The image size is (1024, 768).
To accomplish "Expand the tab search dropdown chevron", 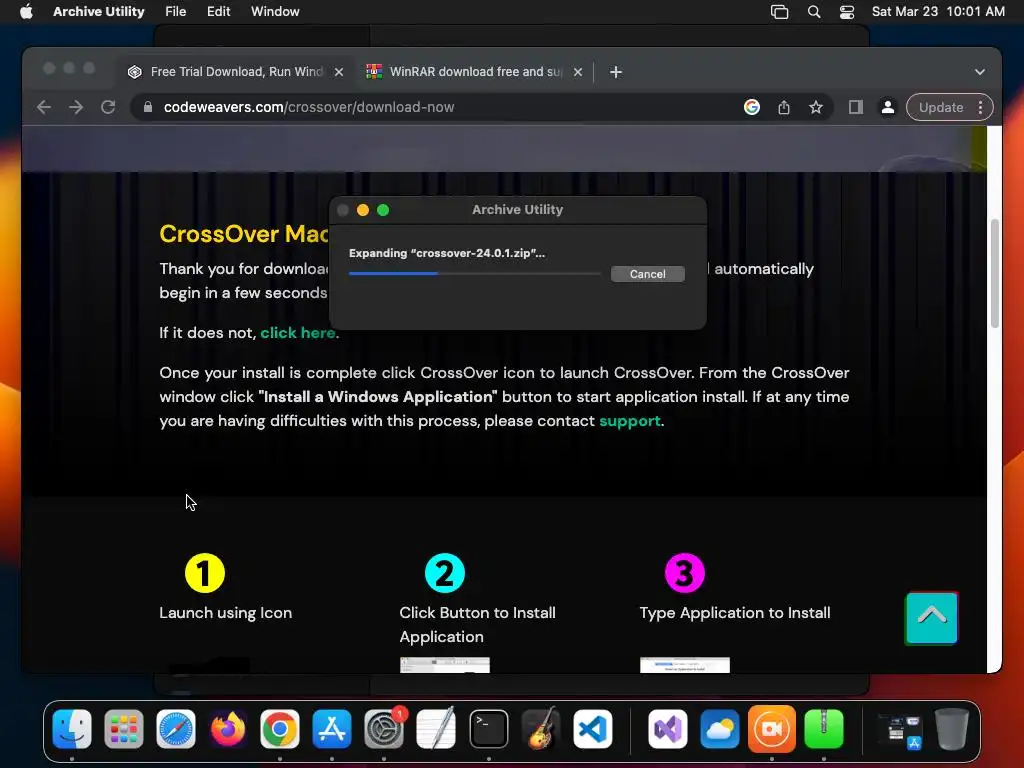I will [x=980, y=72].
